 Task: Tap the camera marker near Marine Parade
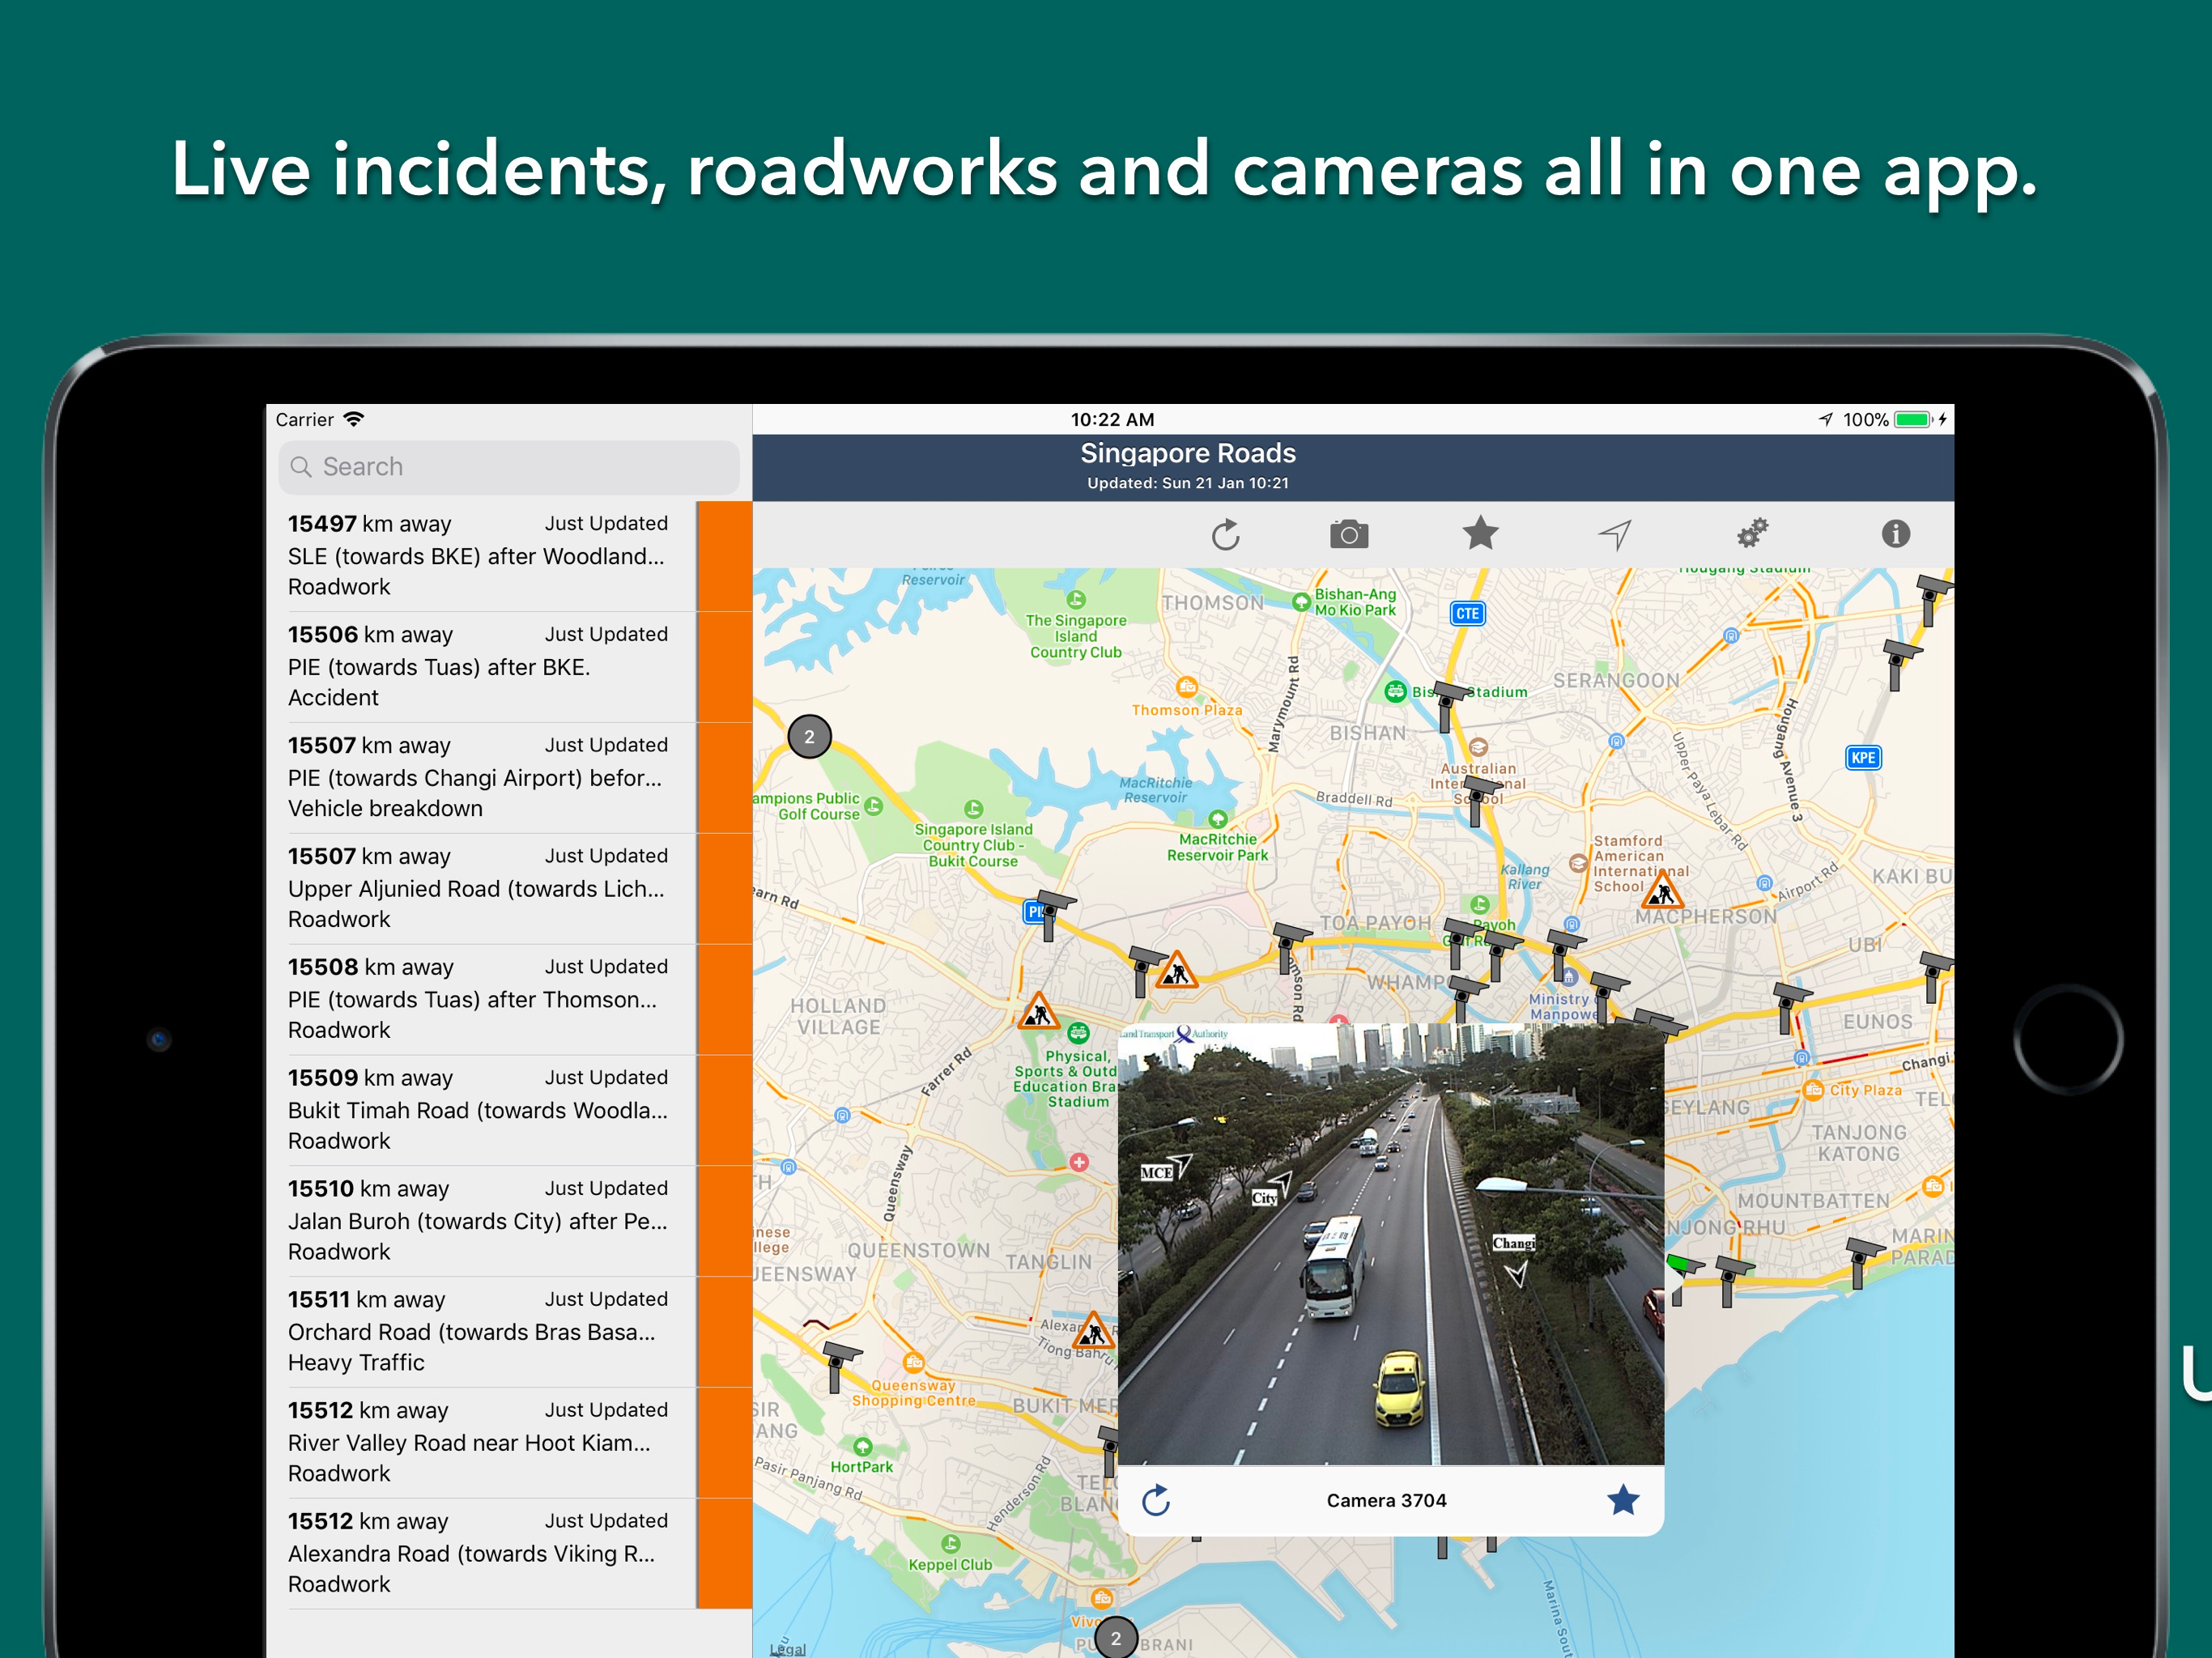coord(1862,1262)
